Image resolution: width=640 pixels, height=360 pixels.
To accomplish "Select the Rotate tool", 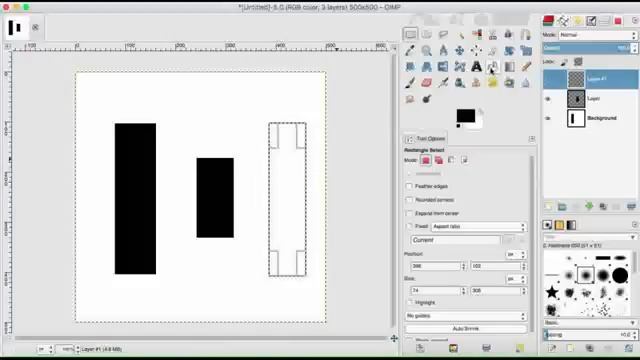I will tap(509, 51).
